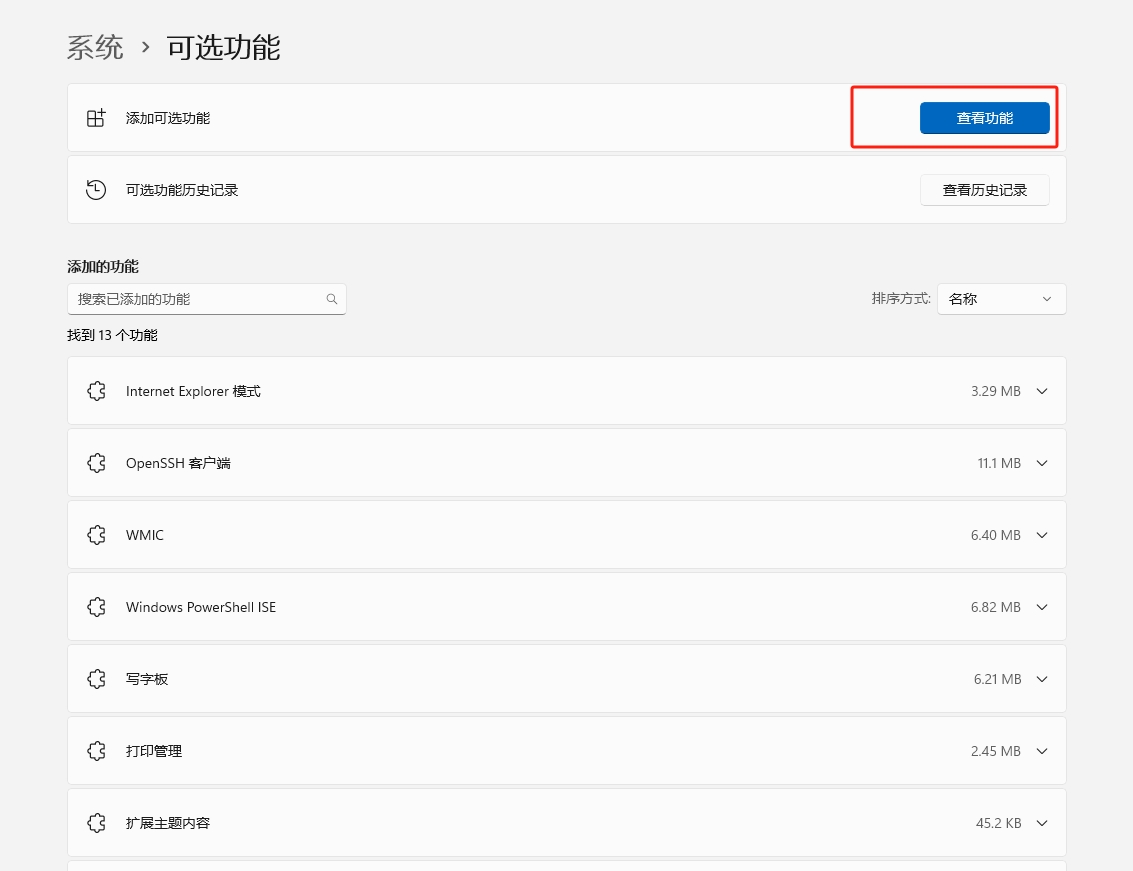This screenshot has height=871, width=1133.
Task: Click the Windows PowerShell ISE feature icon
Action: coord(96,607)
